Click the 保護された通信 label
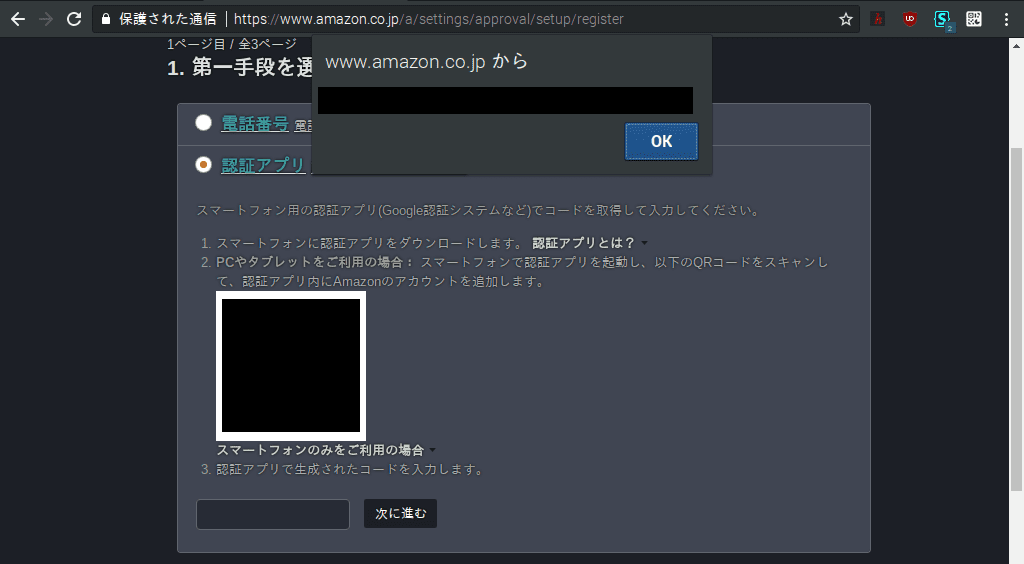This screenshot has width=1024, height=564. 168,19
